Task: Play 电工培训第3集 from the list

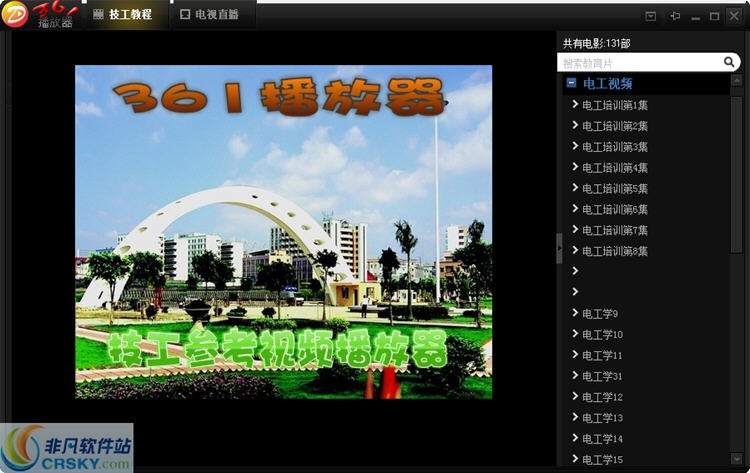Action: [615, 147]
